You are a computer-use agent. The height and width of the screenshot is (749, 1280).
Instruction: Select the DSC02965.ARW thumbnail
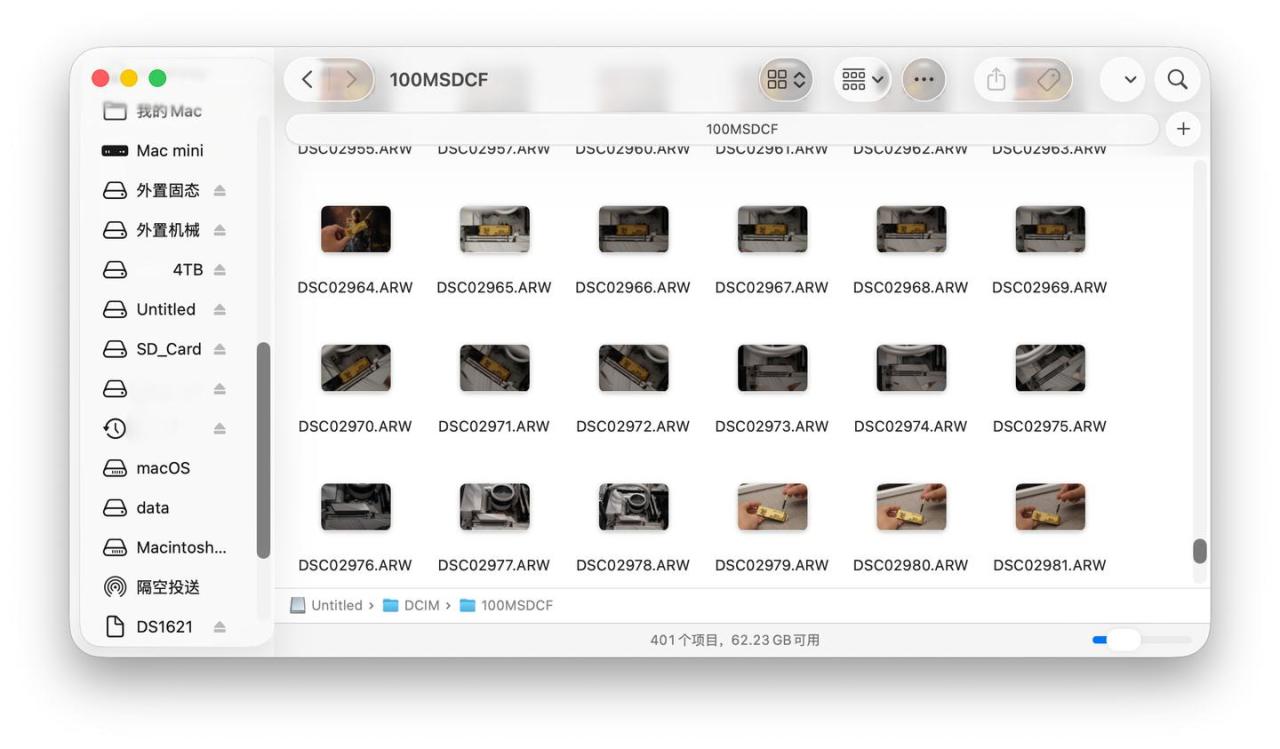tap(494, 229)
